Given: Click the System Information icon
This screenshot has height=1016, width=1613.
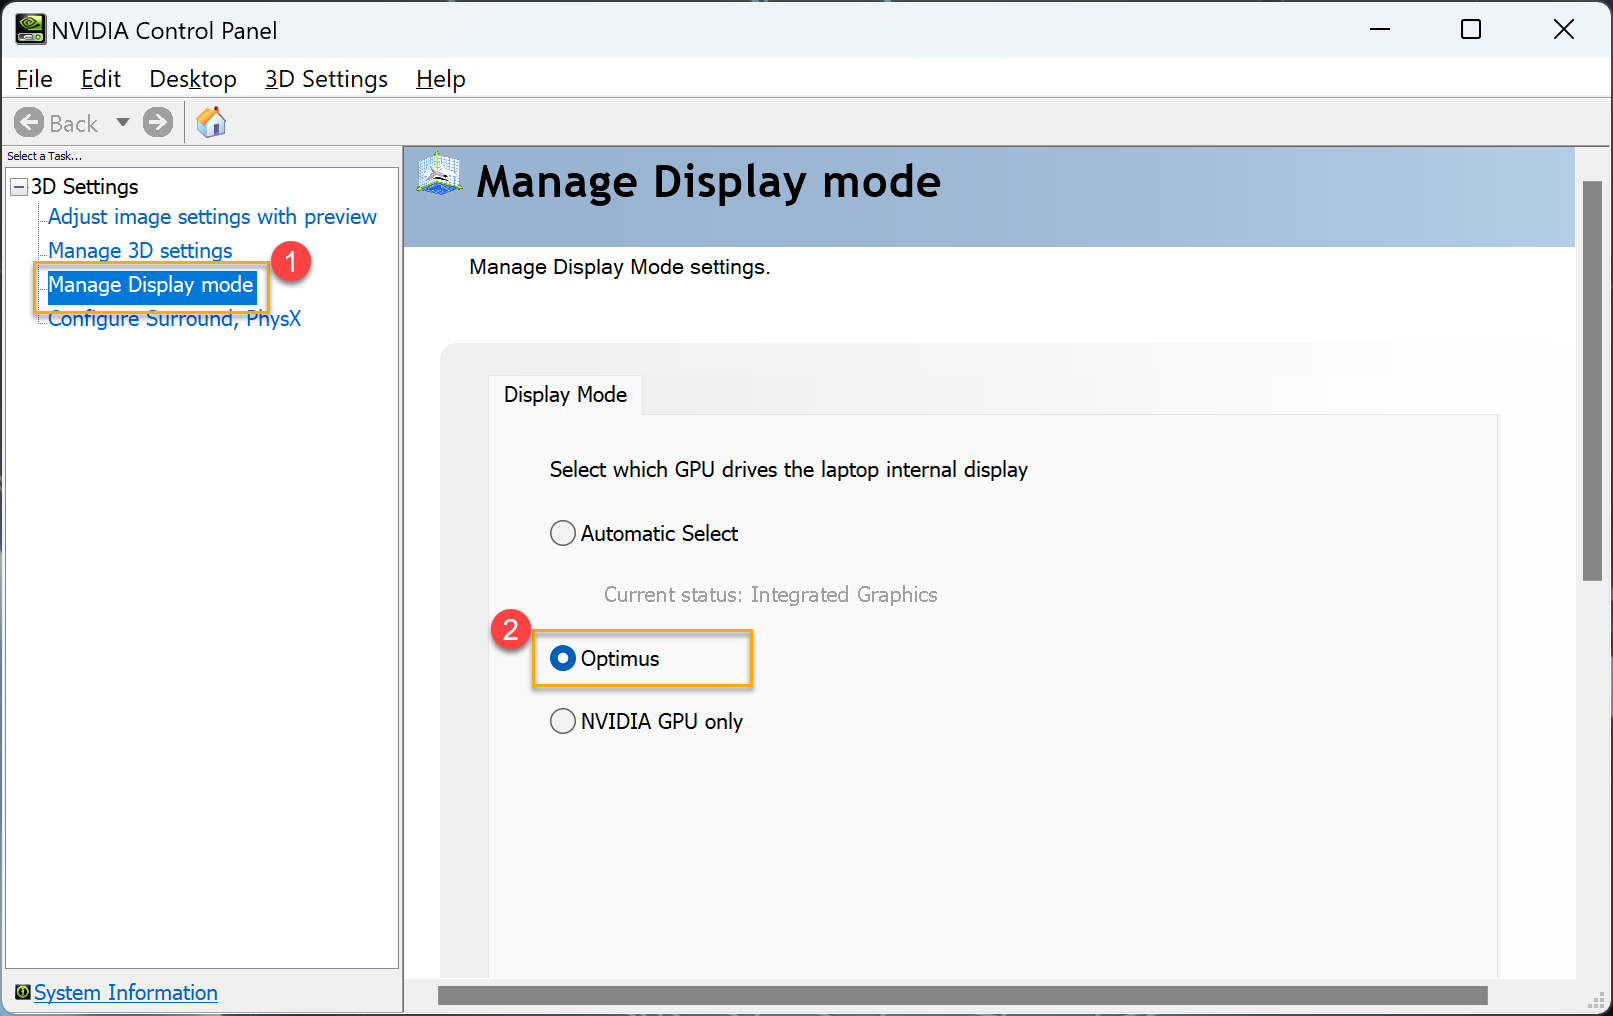Looking at the screenshot, I should (x=22, y=992).
